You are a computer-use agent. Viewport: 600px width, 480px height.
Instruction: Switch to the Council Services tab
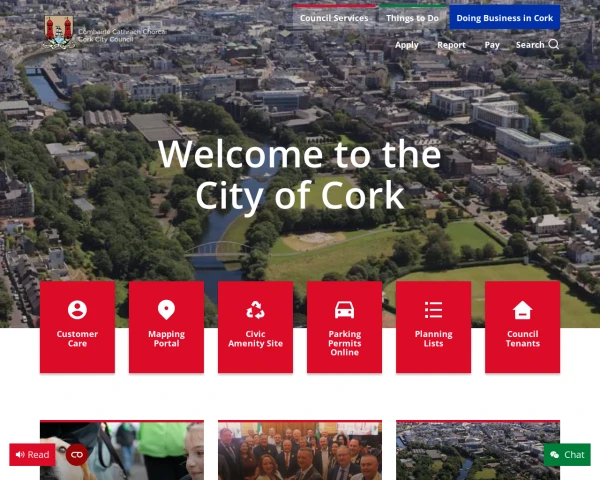[x=334, y=18]
